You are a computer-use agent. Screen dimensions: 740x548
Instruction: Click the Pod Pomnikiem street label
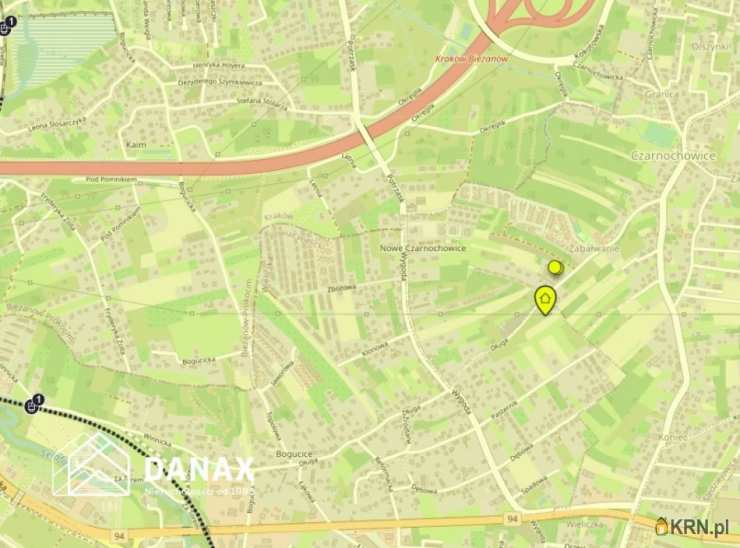click(111, 179)
